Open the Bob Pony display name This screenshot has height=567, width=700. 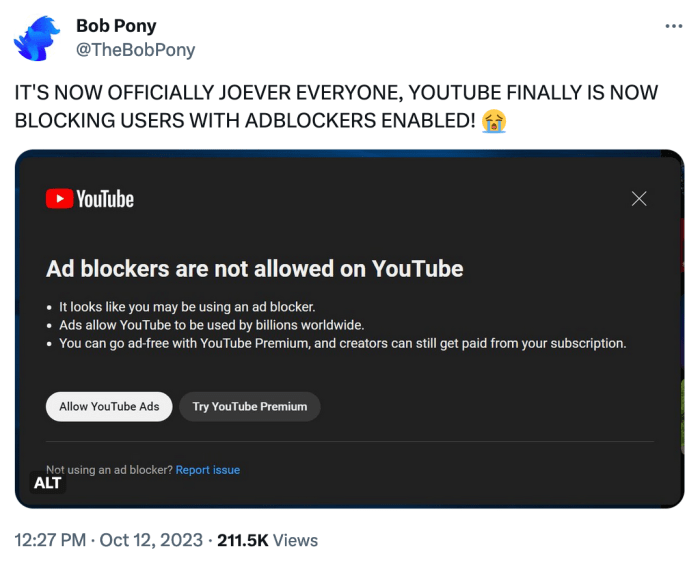(x=116, y=26)
